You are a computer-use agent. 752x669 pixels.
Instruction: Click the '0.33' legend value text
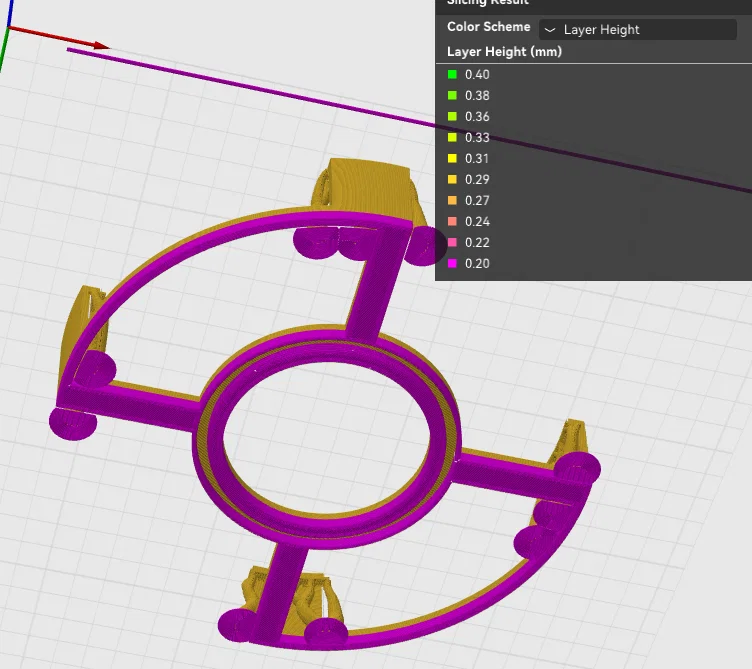477,137
